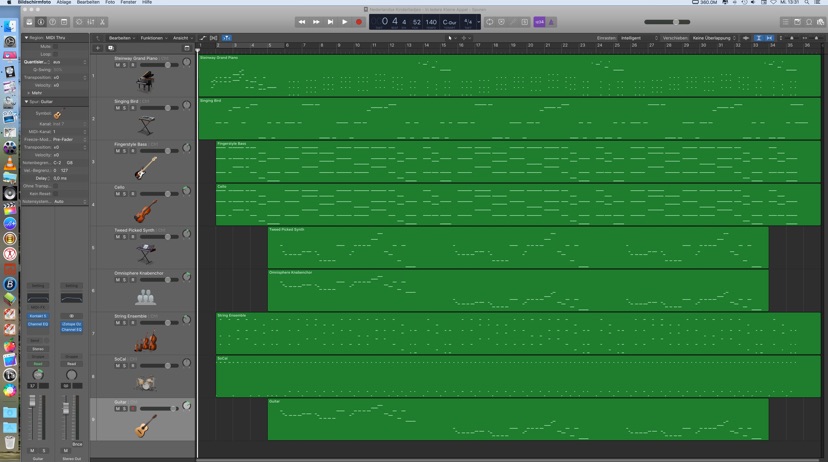Open the Bearbeiten menu in menu bar

[88, 2]
